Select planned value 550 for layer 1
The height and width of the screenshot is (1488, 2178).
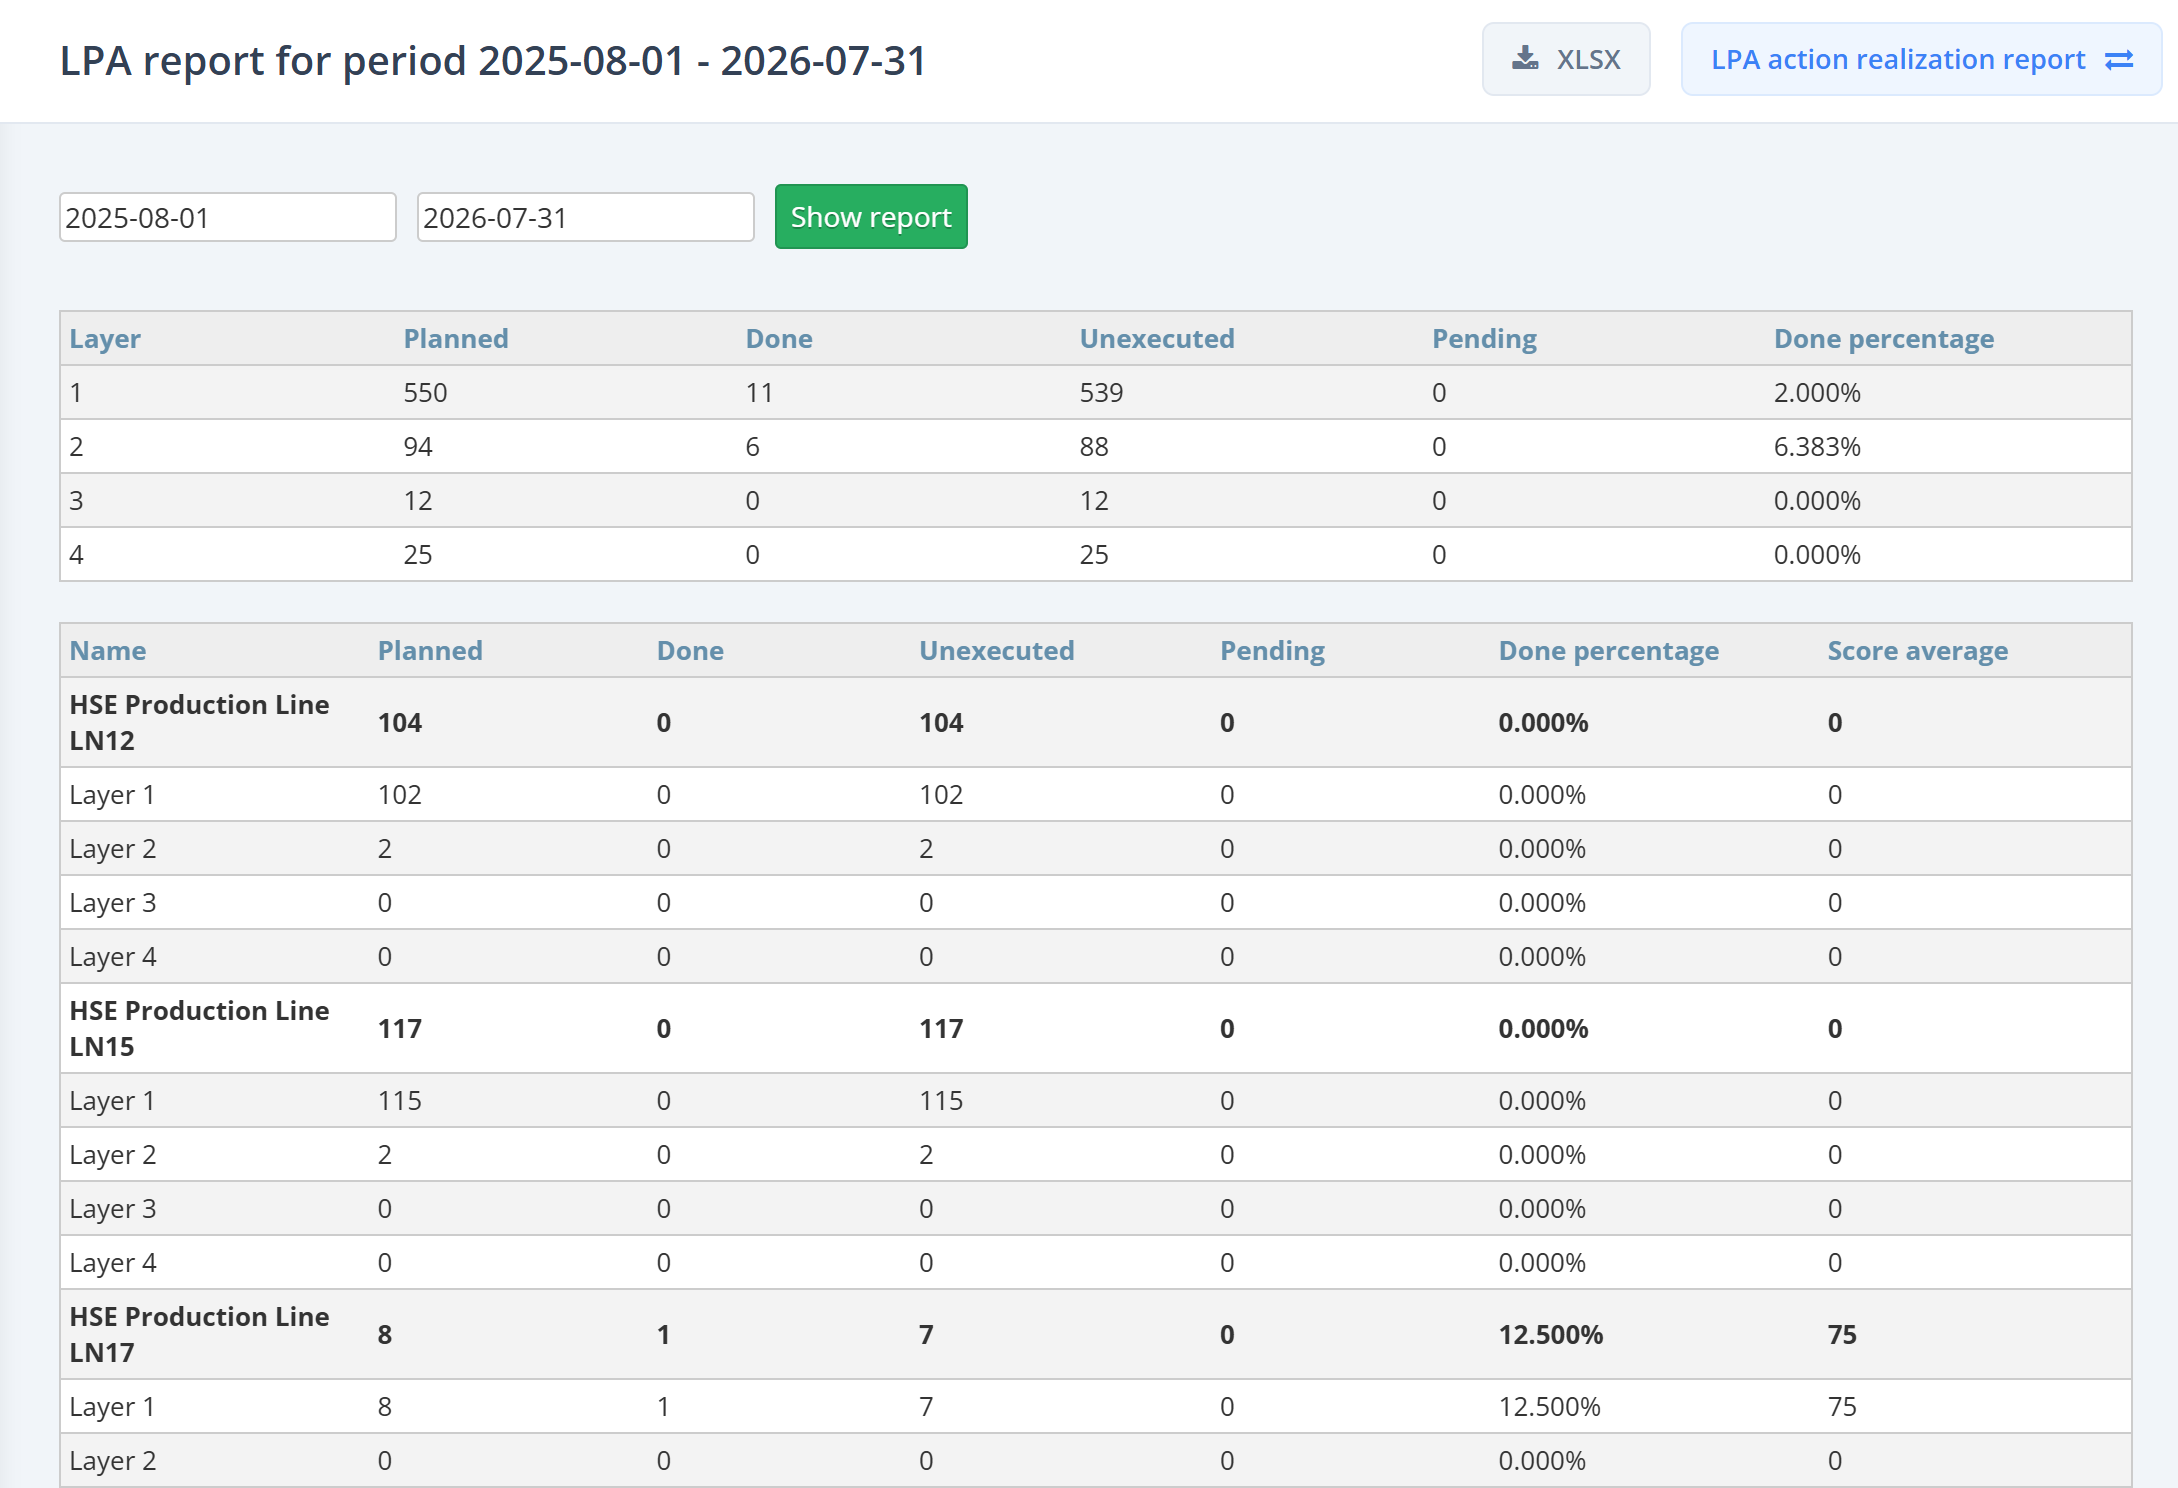pyautogui.click(x=425, y=392)
